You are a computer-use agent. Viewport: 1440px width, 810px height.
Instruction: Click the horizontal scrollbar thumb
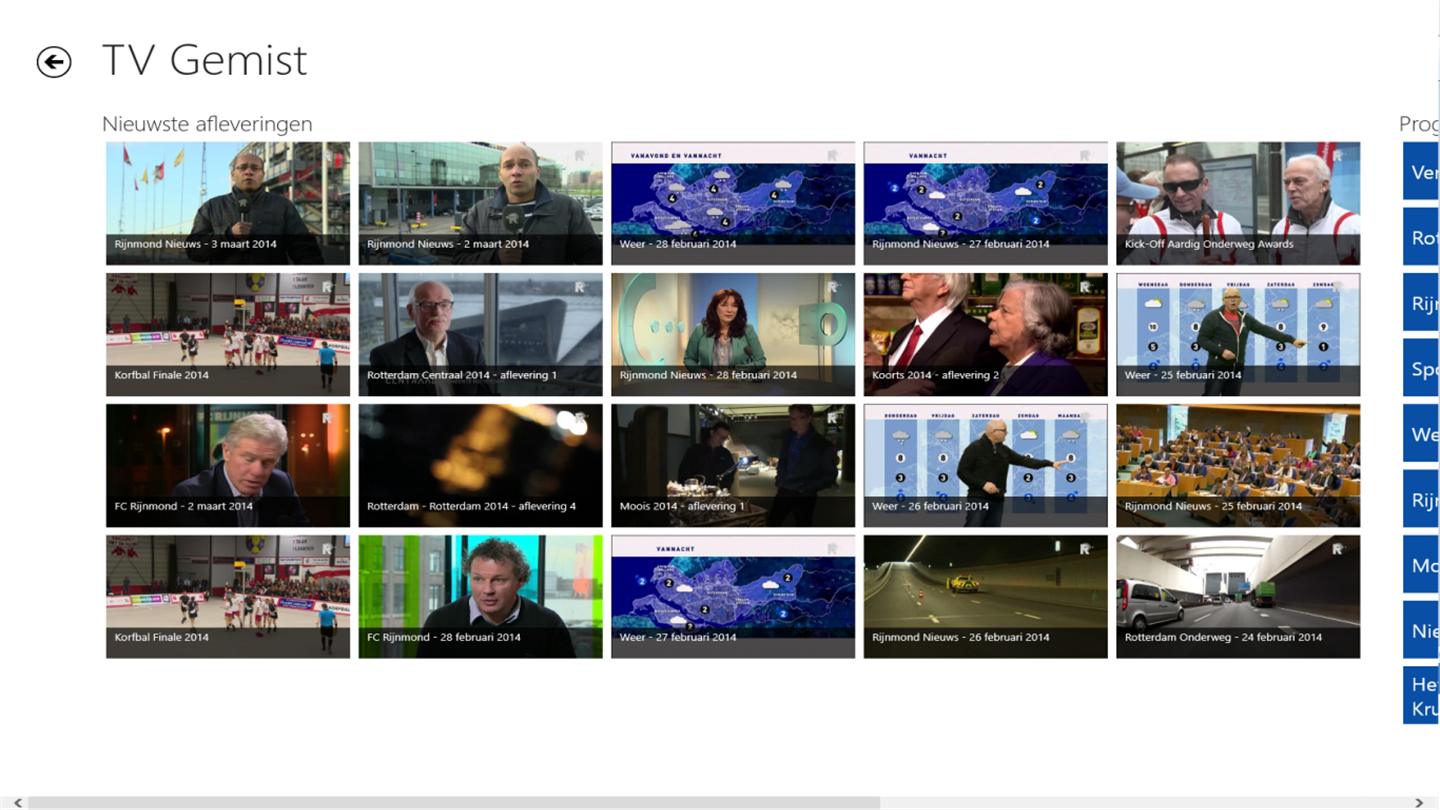point(454,803)
